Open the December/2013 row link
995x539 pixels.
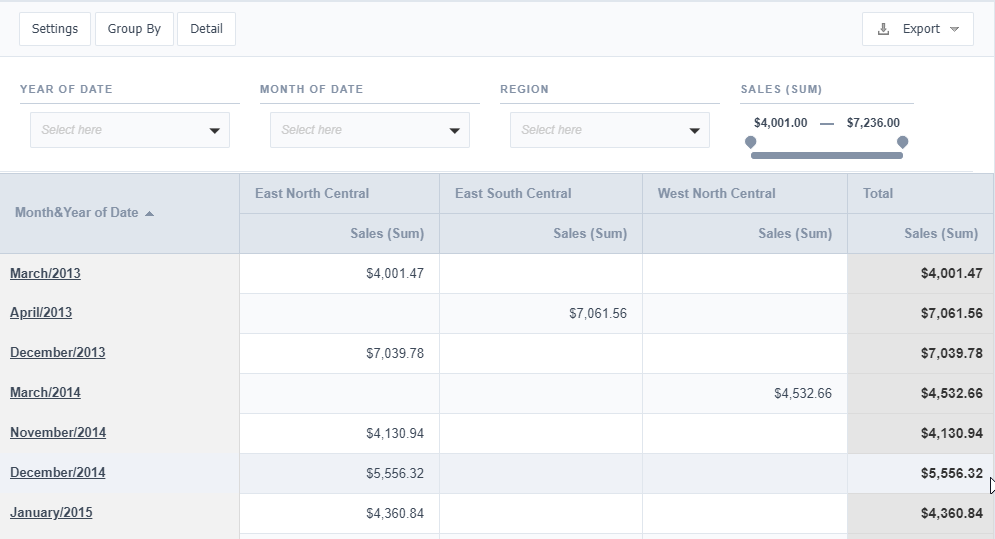point(57,353)
